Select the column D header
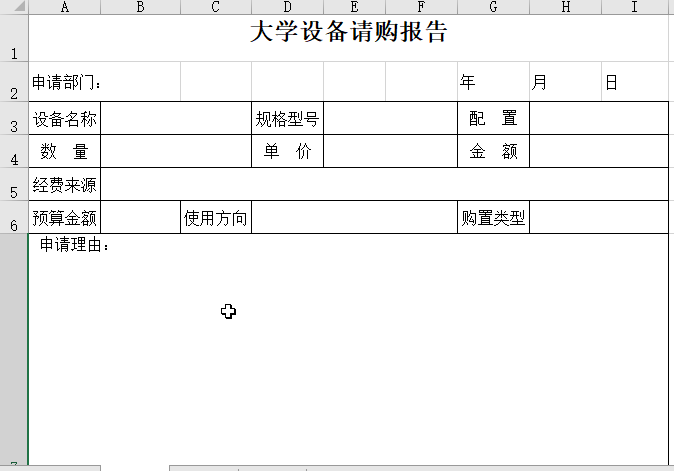Viewport: 674px width, 471px height. [287, 7]
